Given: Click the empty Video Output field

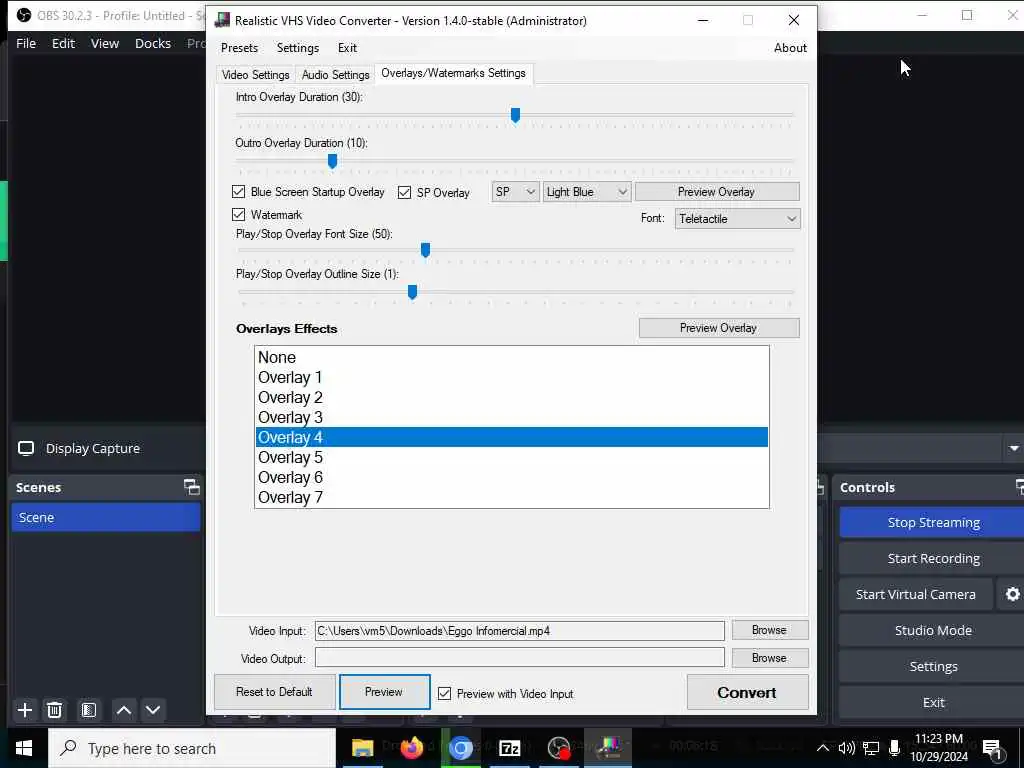Looking at the screenshot, I should 520,658.
